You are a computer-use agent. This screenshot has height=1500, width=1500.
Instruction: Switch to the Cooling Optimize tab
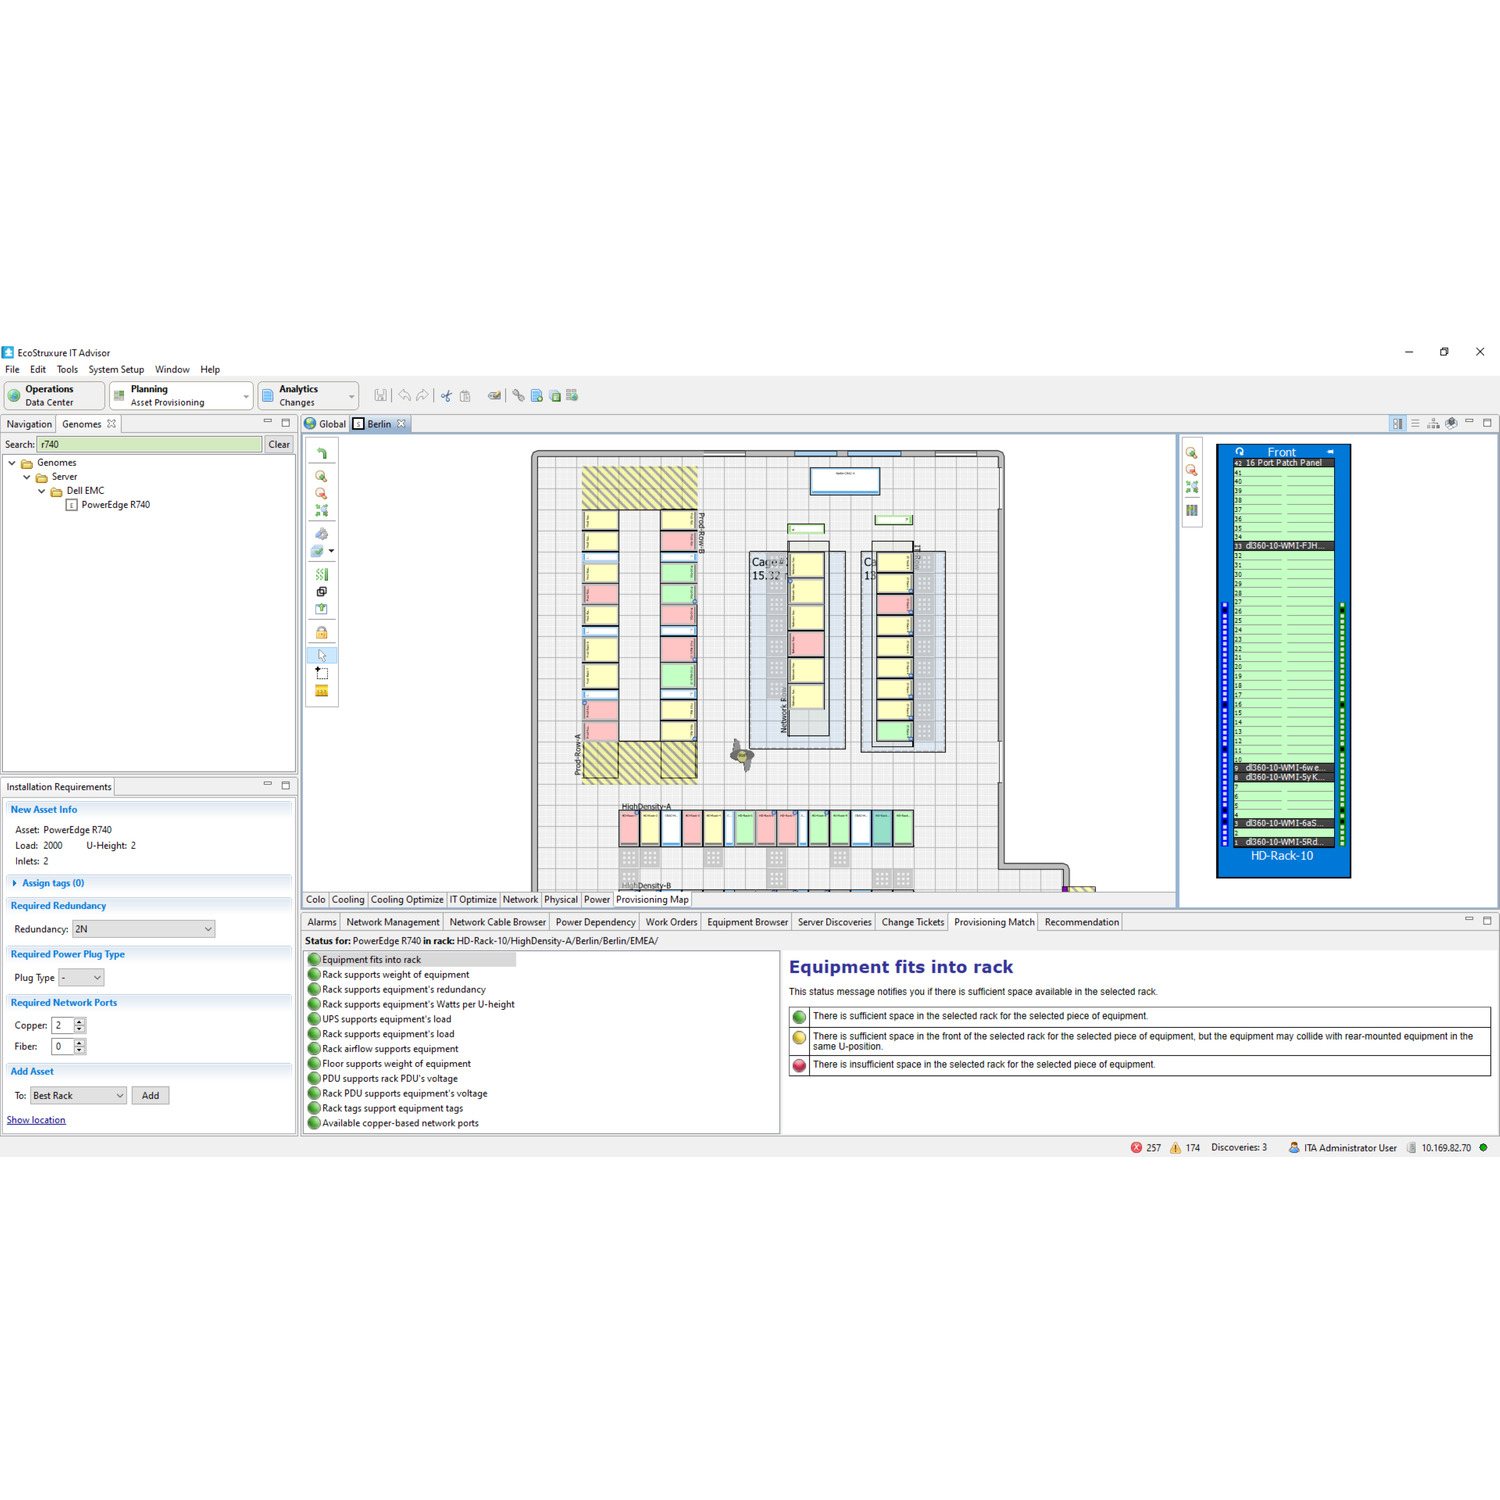click(407, 900)
